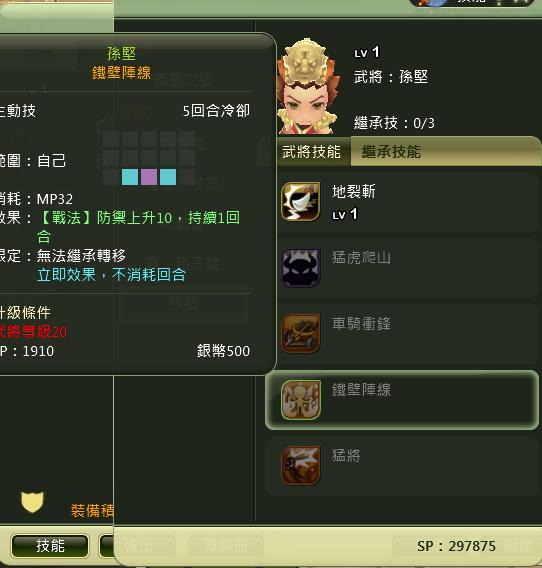This screenshot has height=568, width=542.
Task: Click the 孫堅 general portrait
Action: click(308, 86)
